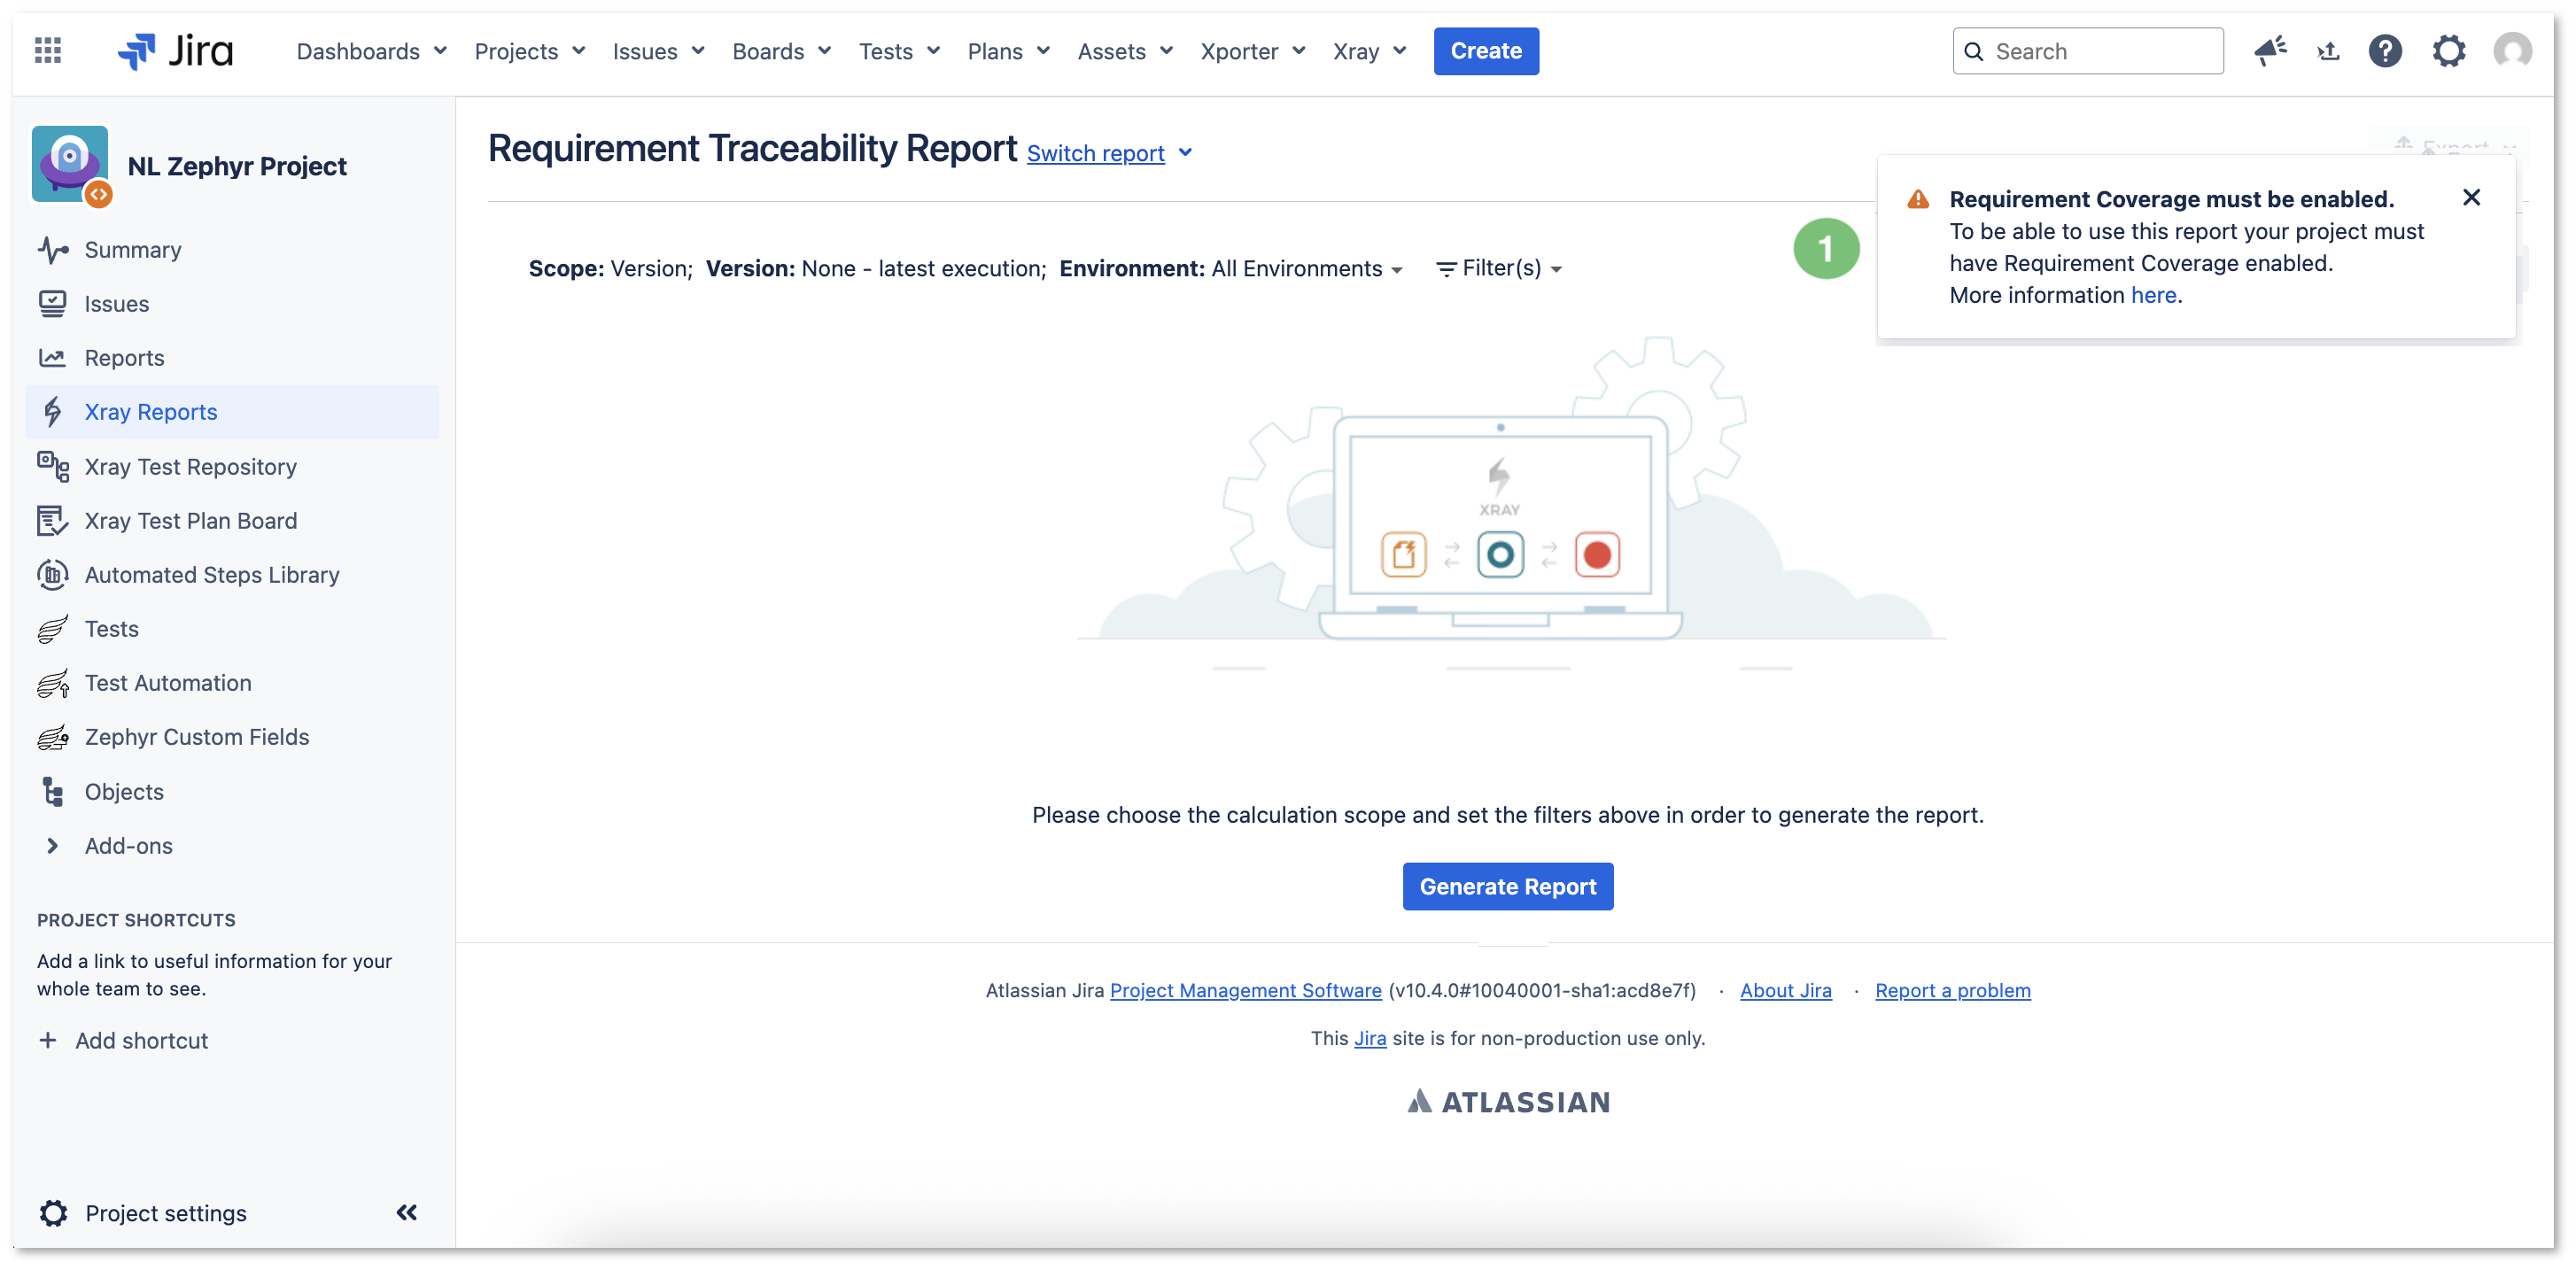This screenshot has width=2576, height=1270.
Task: Click the Objects tree icon
Action: tap(53, 791)
